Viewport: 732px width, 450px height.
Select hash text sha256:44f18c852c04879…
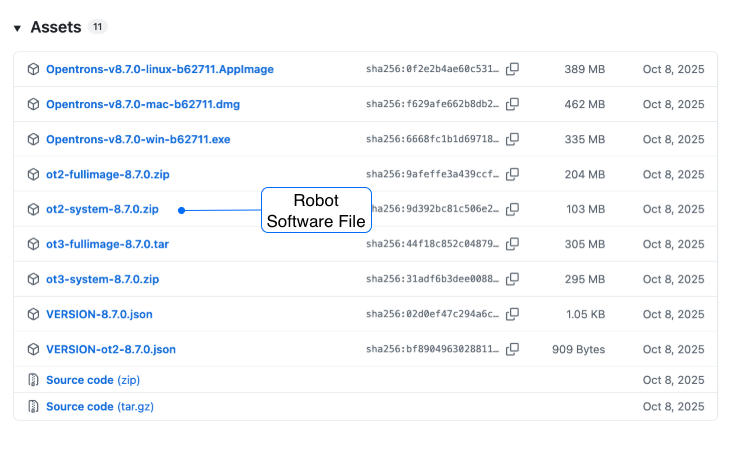tap(432, 244)
